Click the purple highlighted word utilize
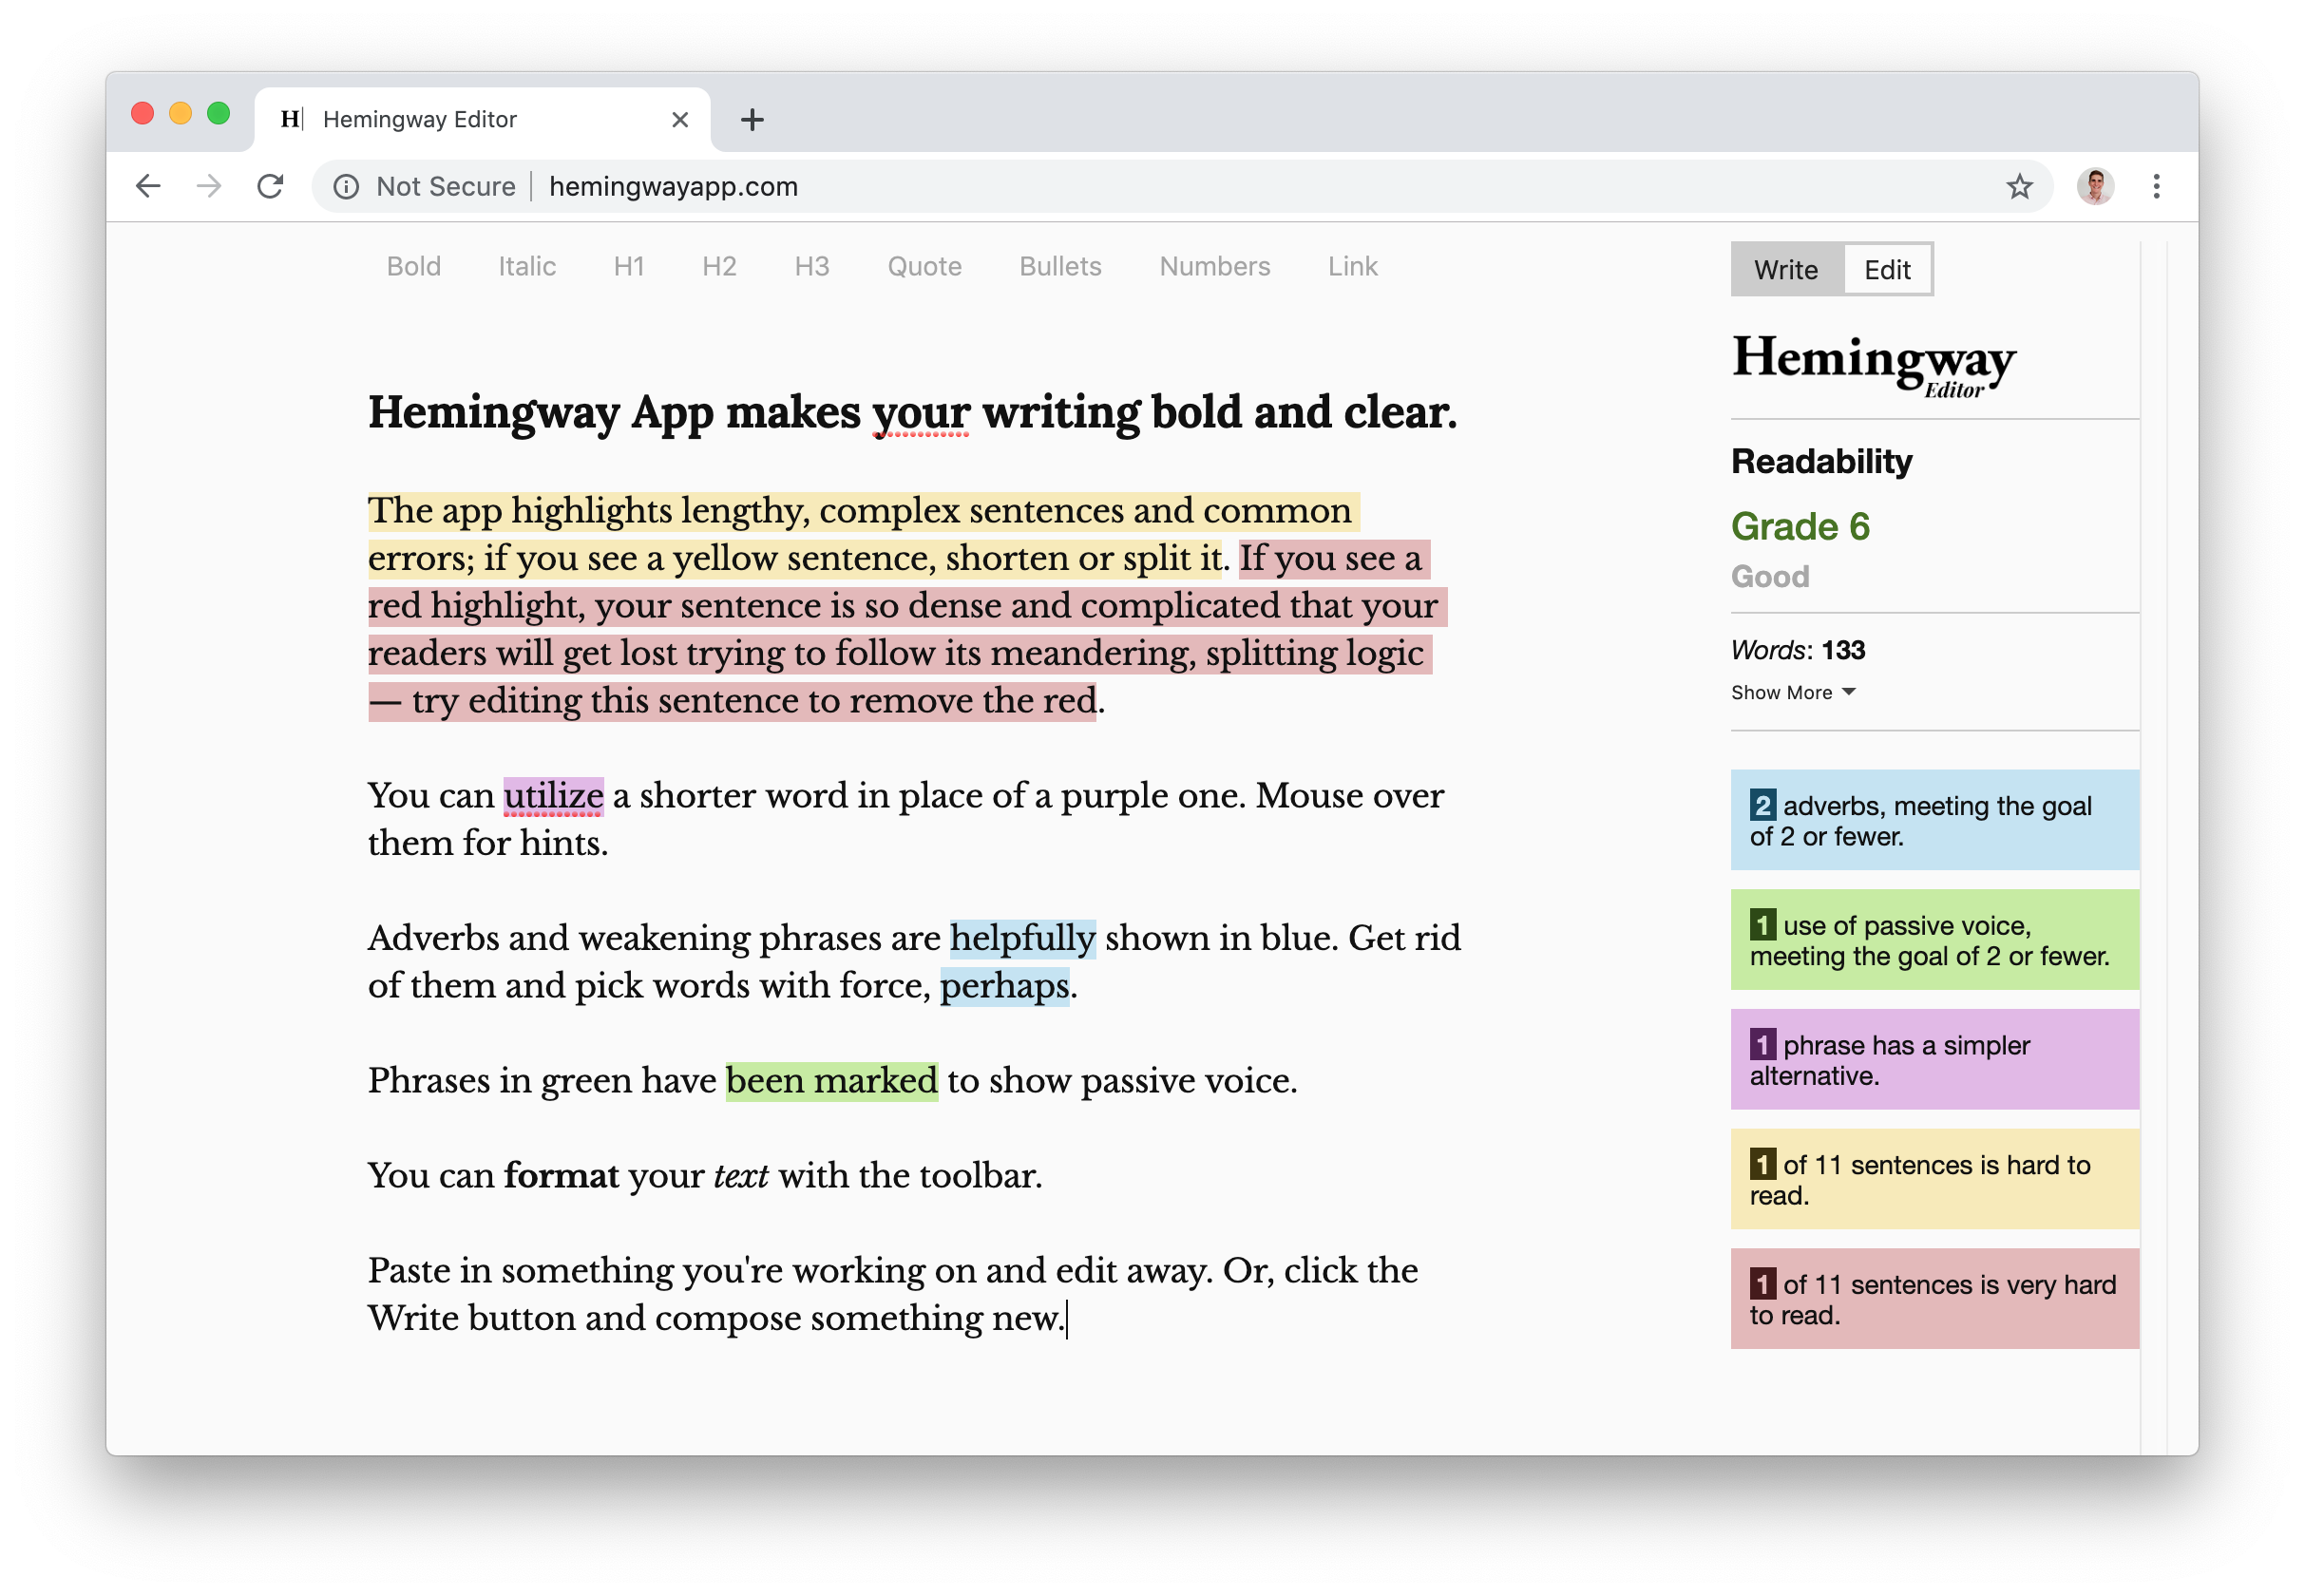Viewport: 2305px width, 1596px height. tap(553, 796)
